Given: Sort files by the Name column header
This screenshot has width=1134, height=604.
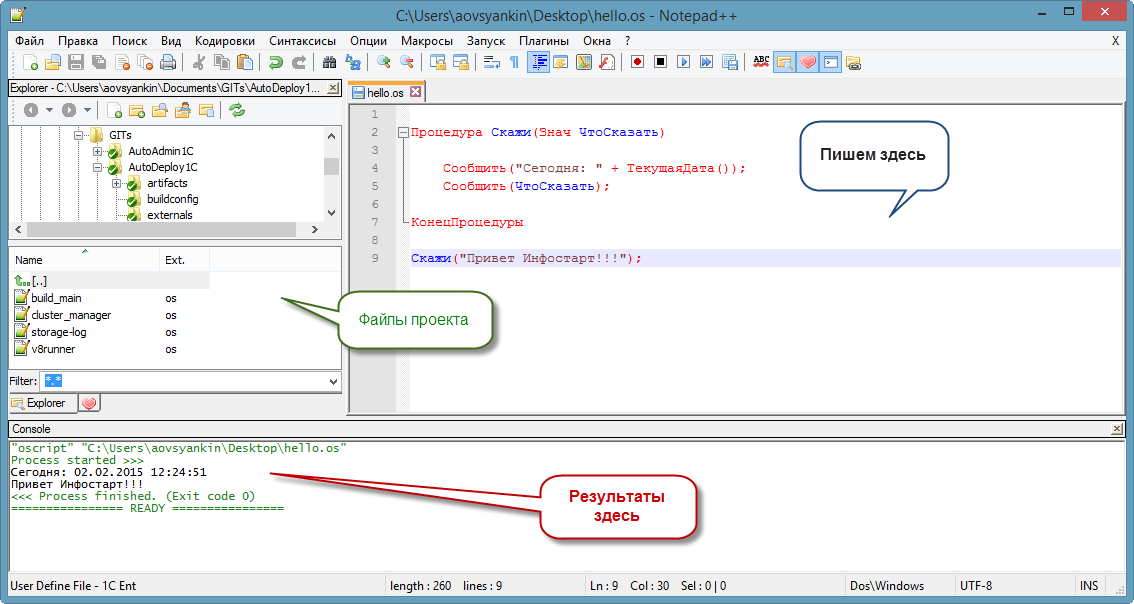Looking at the screenshot, I should coord(30,260).
